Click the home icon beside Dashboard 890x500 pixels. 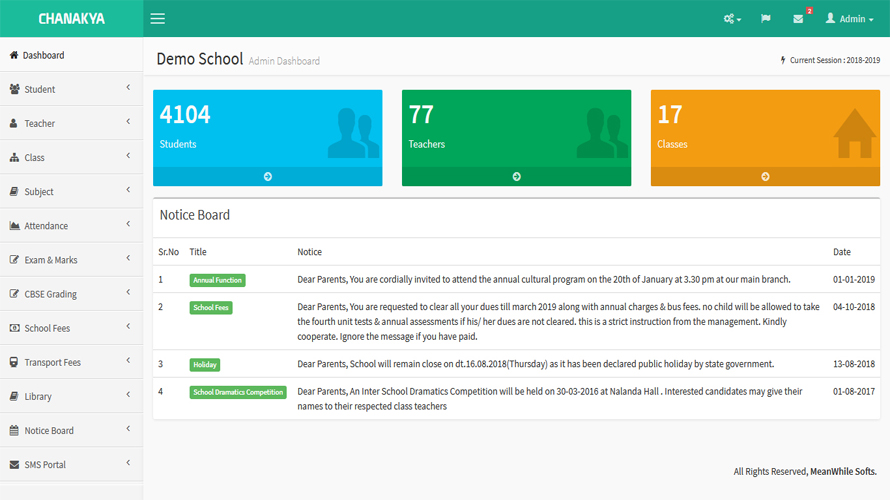(x=14, y=55)
